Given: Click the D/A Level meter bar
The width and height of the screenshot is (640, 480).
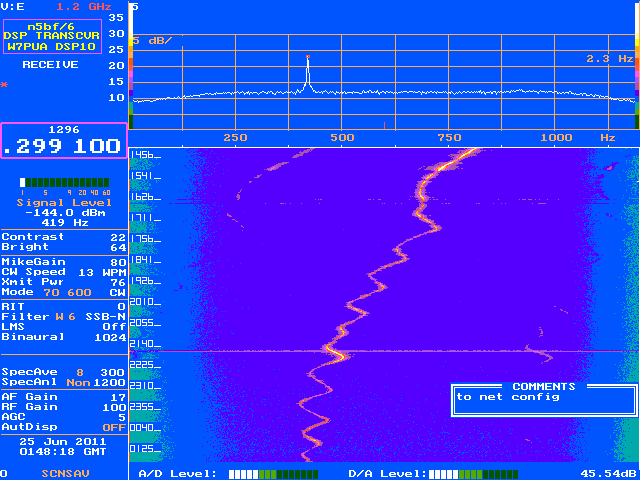Looking at the screenshot, I should pos(473,474).
